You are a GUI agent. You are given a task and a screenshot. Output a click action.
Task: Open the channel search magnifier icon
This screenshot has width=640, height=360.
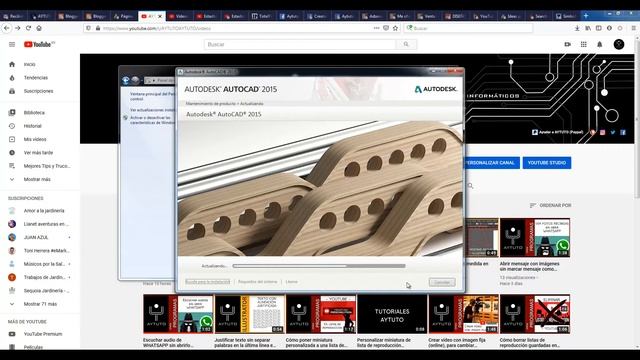click(470, 186)
